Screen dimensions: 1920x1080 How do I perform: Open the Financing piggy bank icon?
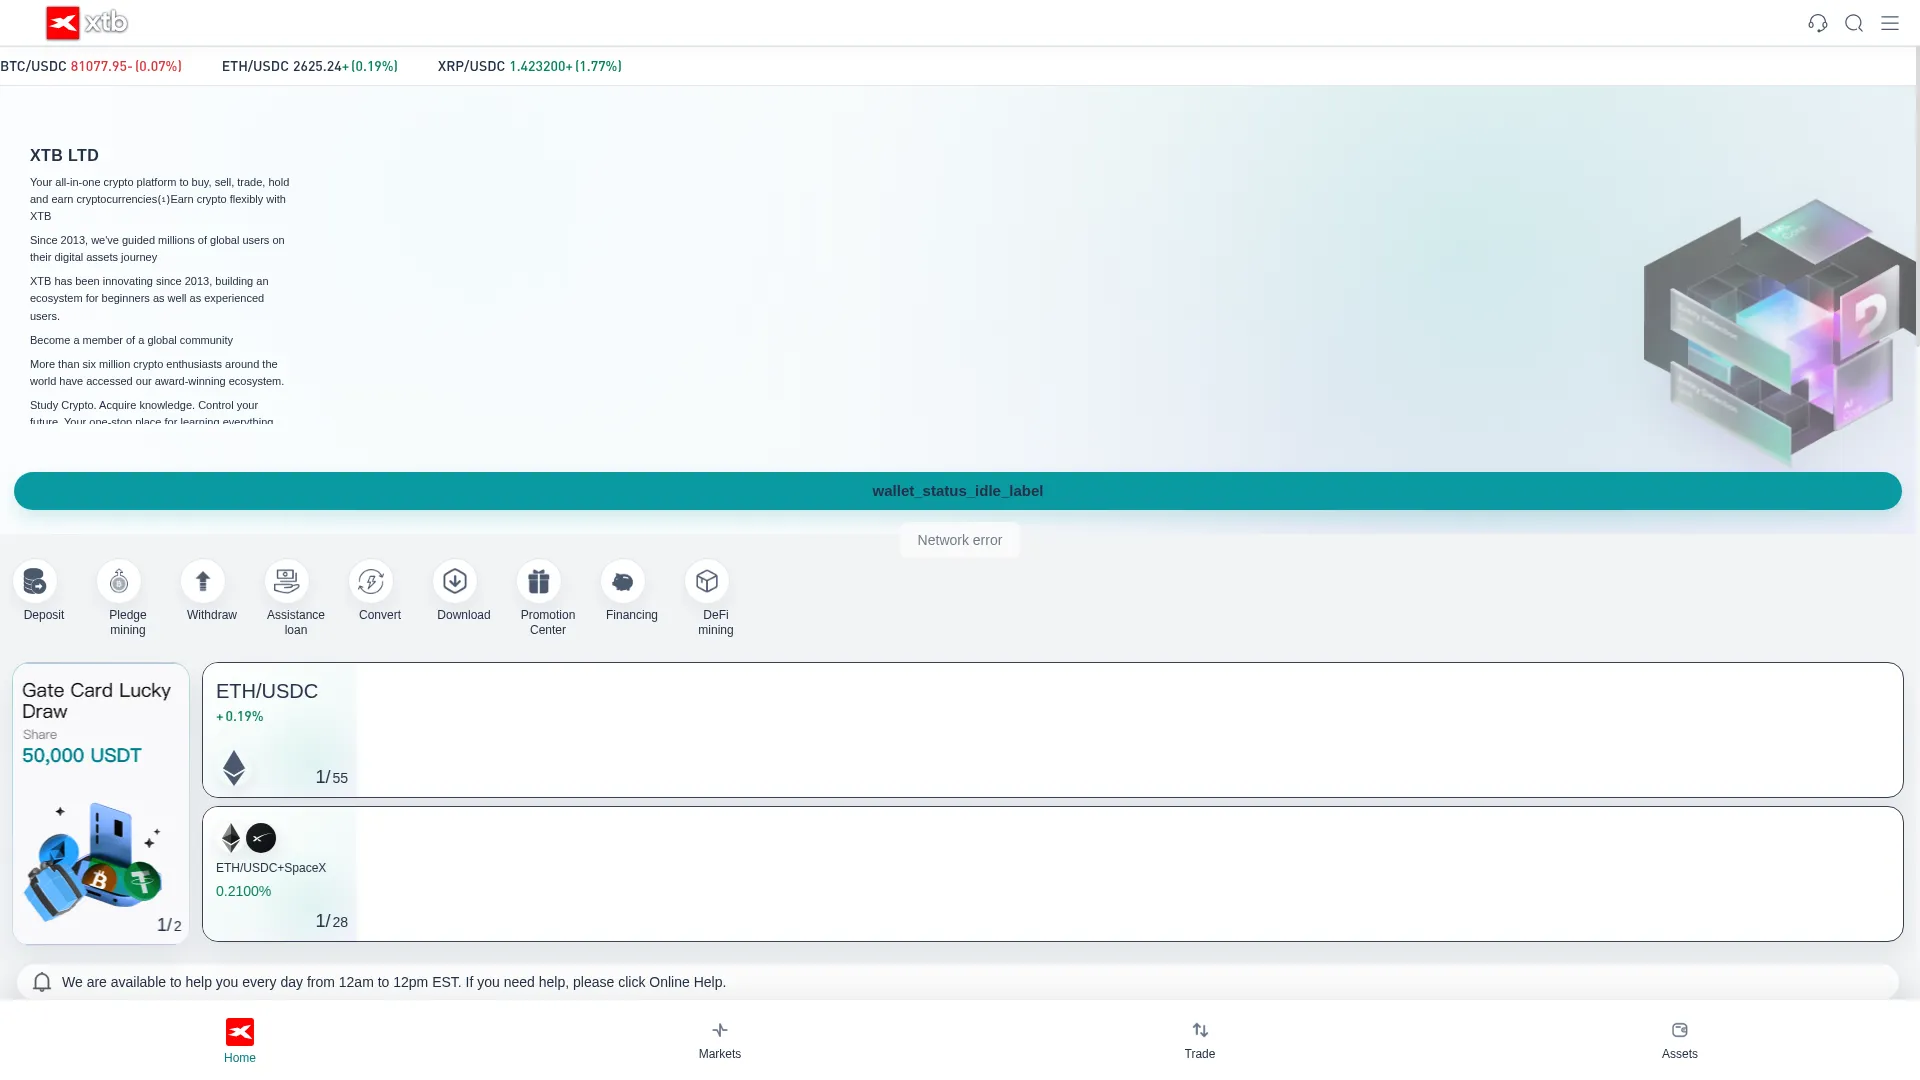pyautogui.click(x=623, y=581)
